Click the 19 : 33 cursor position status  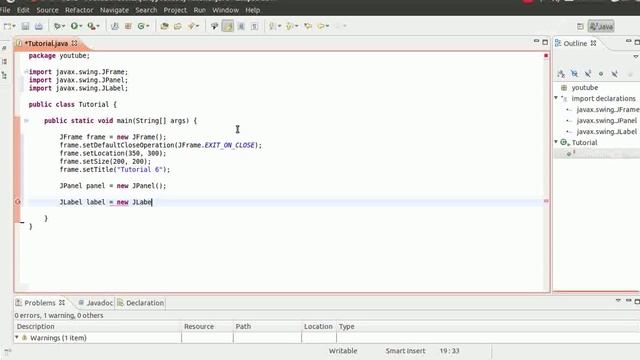449,351
